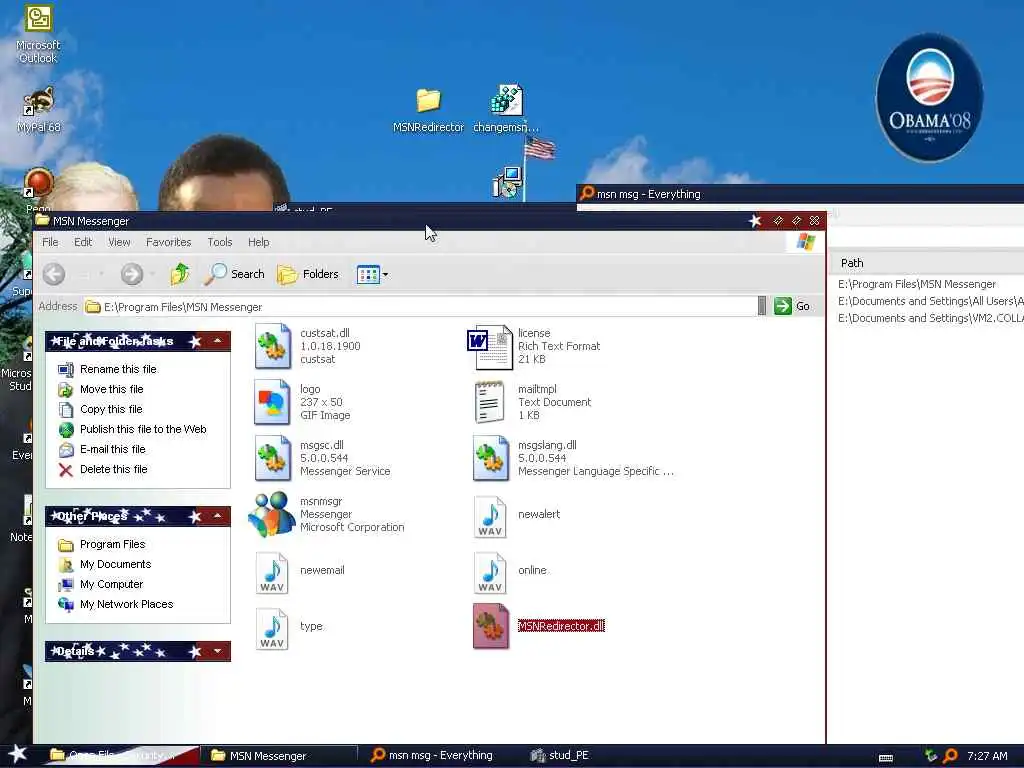Screen dimensions: 1024x768
Task: Select the msgsc.dll file icon
Action: click(x=273, y=458)
